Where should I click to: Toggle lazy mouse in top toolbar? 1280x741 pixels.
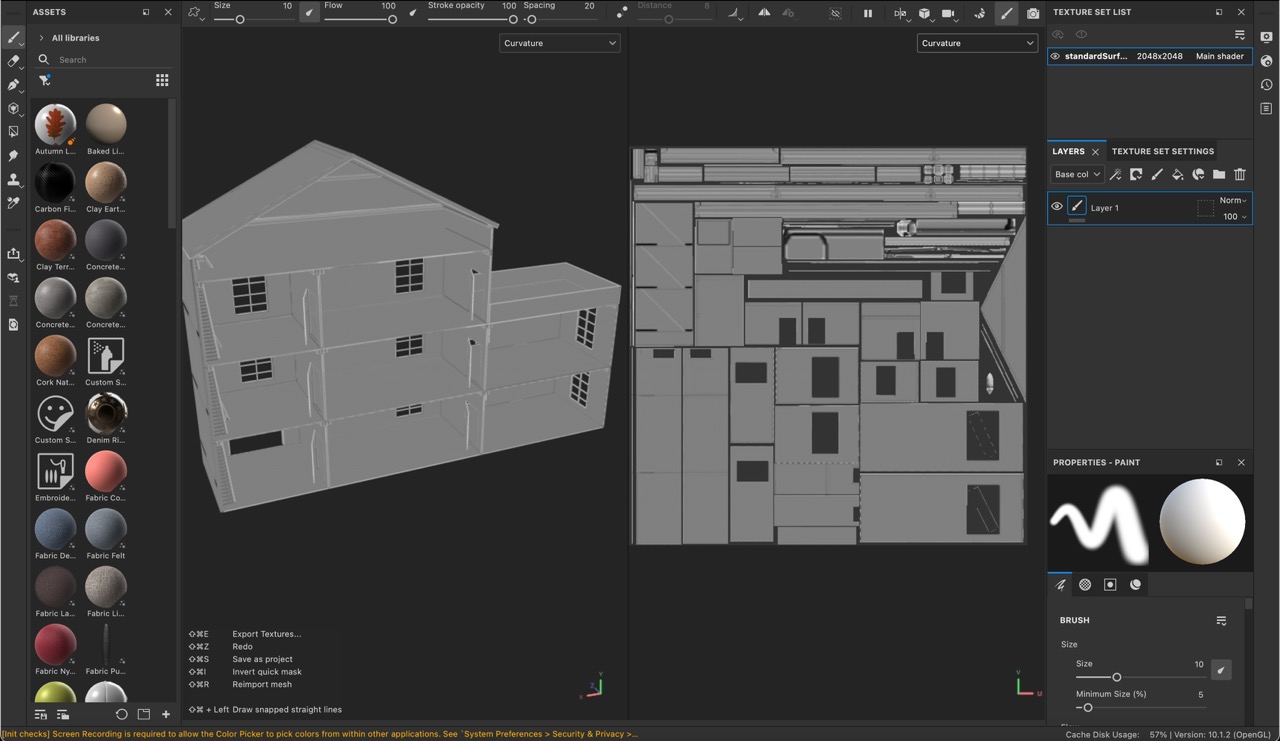tap(623, 13)
